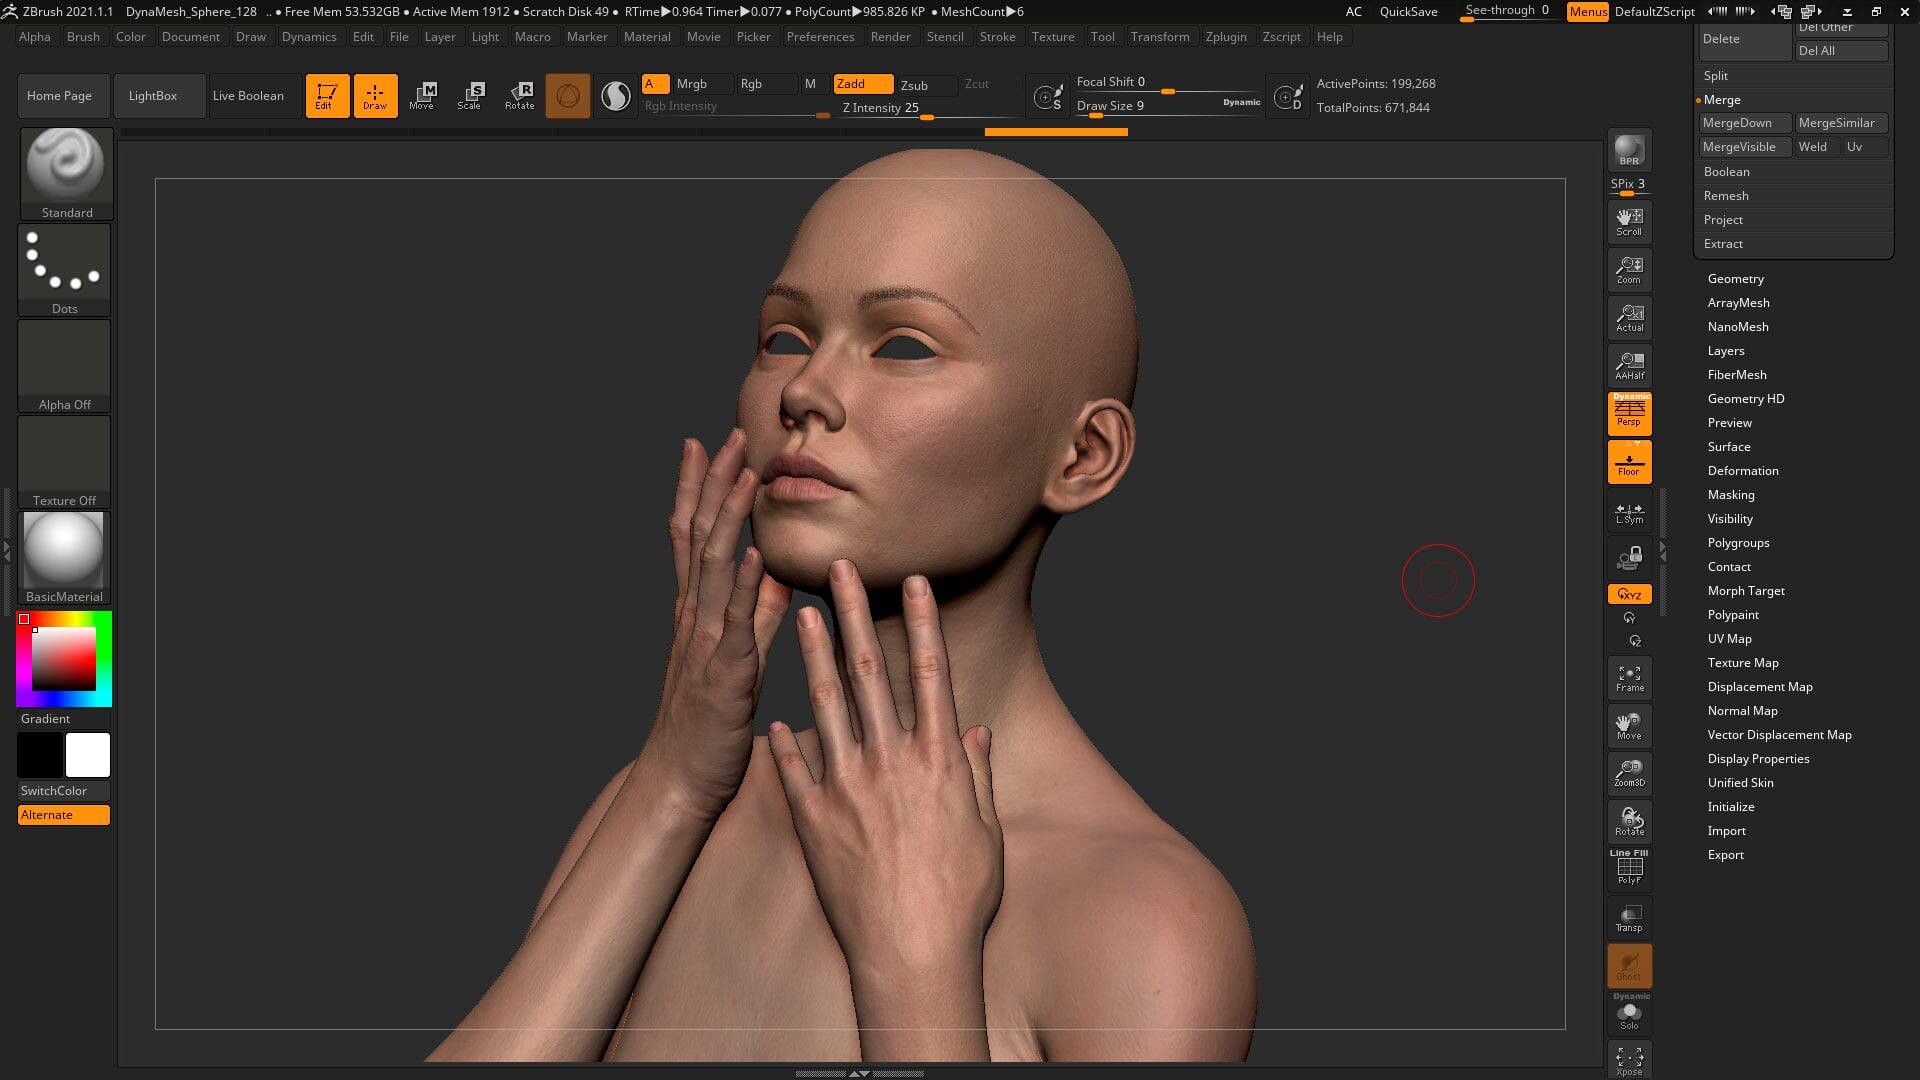This screenshot has width=1920, height=1080.
Task: Expand the FiberMesh subpalette
Action: tap(1737, 375)
